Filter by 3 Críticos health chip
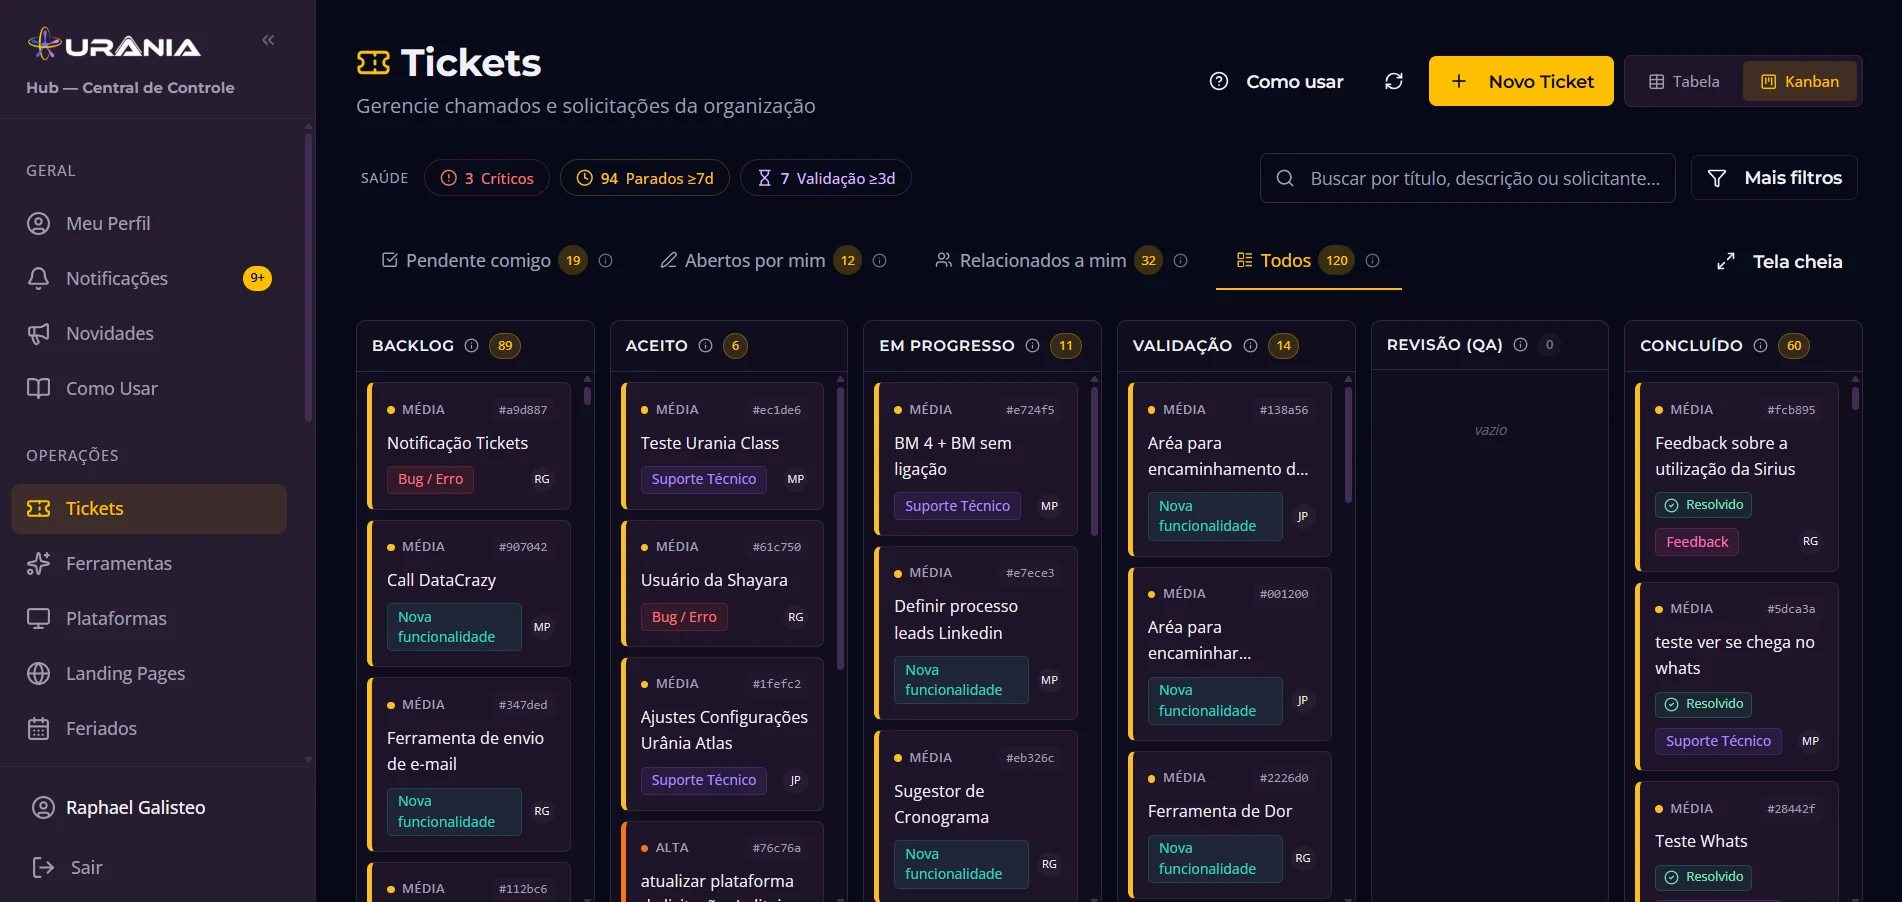The height and width of the screenshot is (902, 1902). click(x=487, y=178)
